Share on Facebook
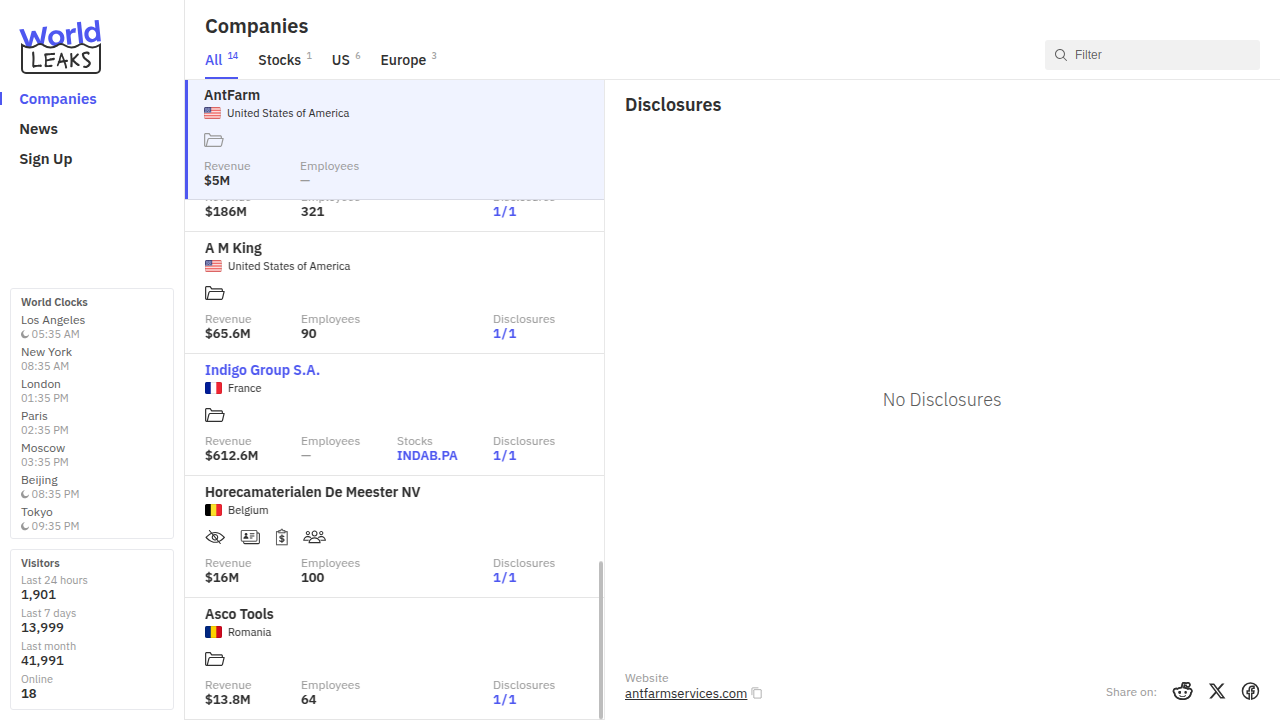This screenshot has width=1280, height=720. 1250,691
